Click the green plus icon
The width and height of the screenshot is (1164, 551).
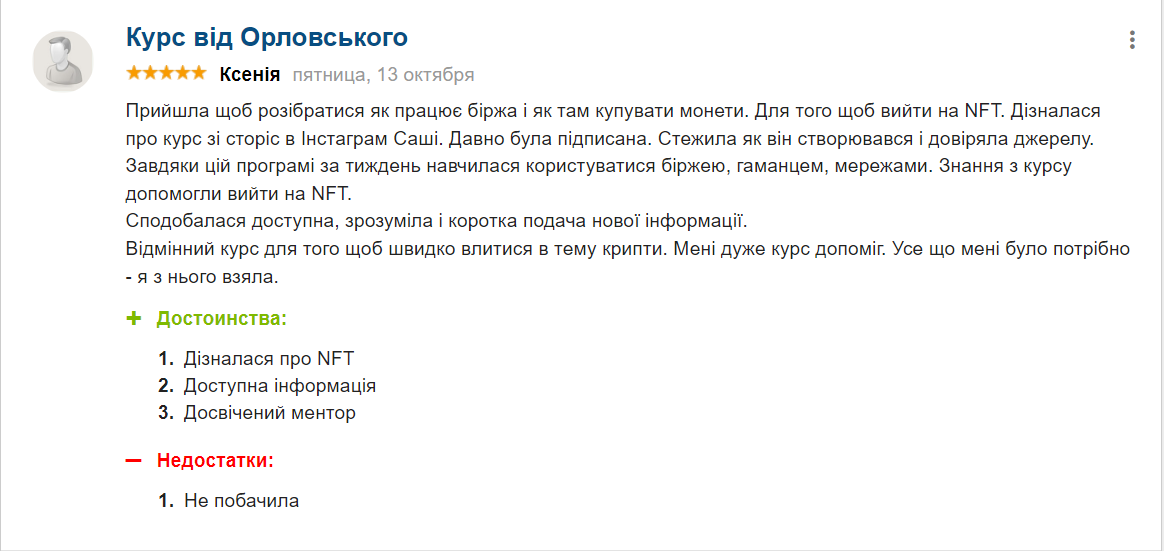[134, 319]
